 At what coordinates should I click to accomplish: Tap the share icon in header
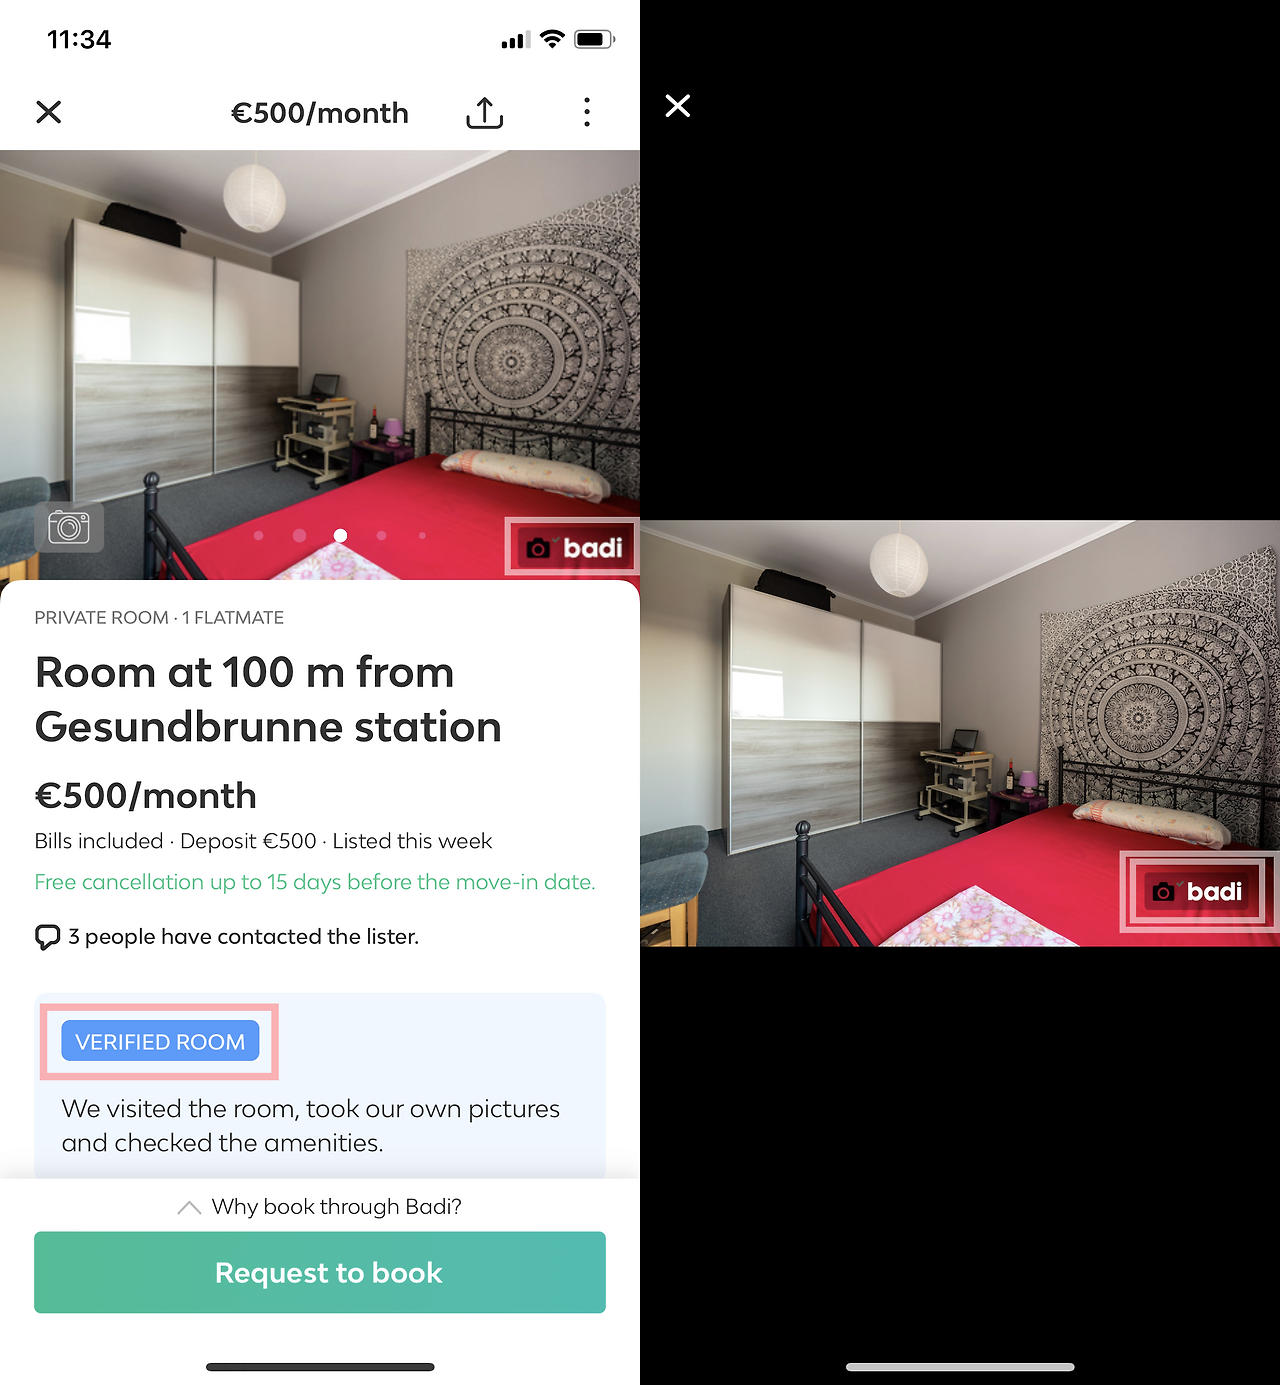click(485, 113)
